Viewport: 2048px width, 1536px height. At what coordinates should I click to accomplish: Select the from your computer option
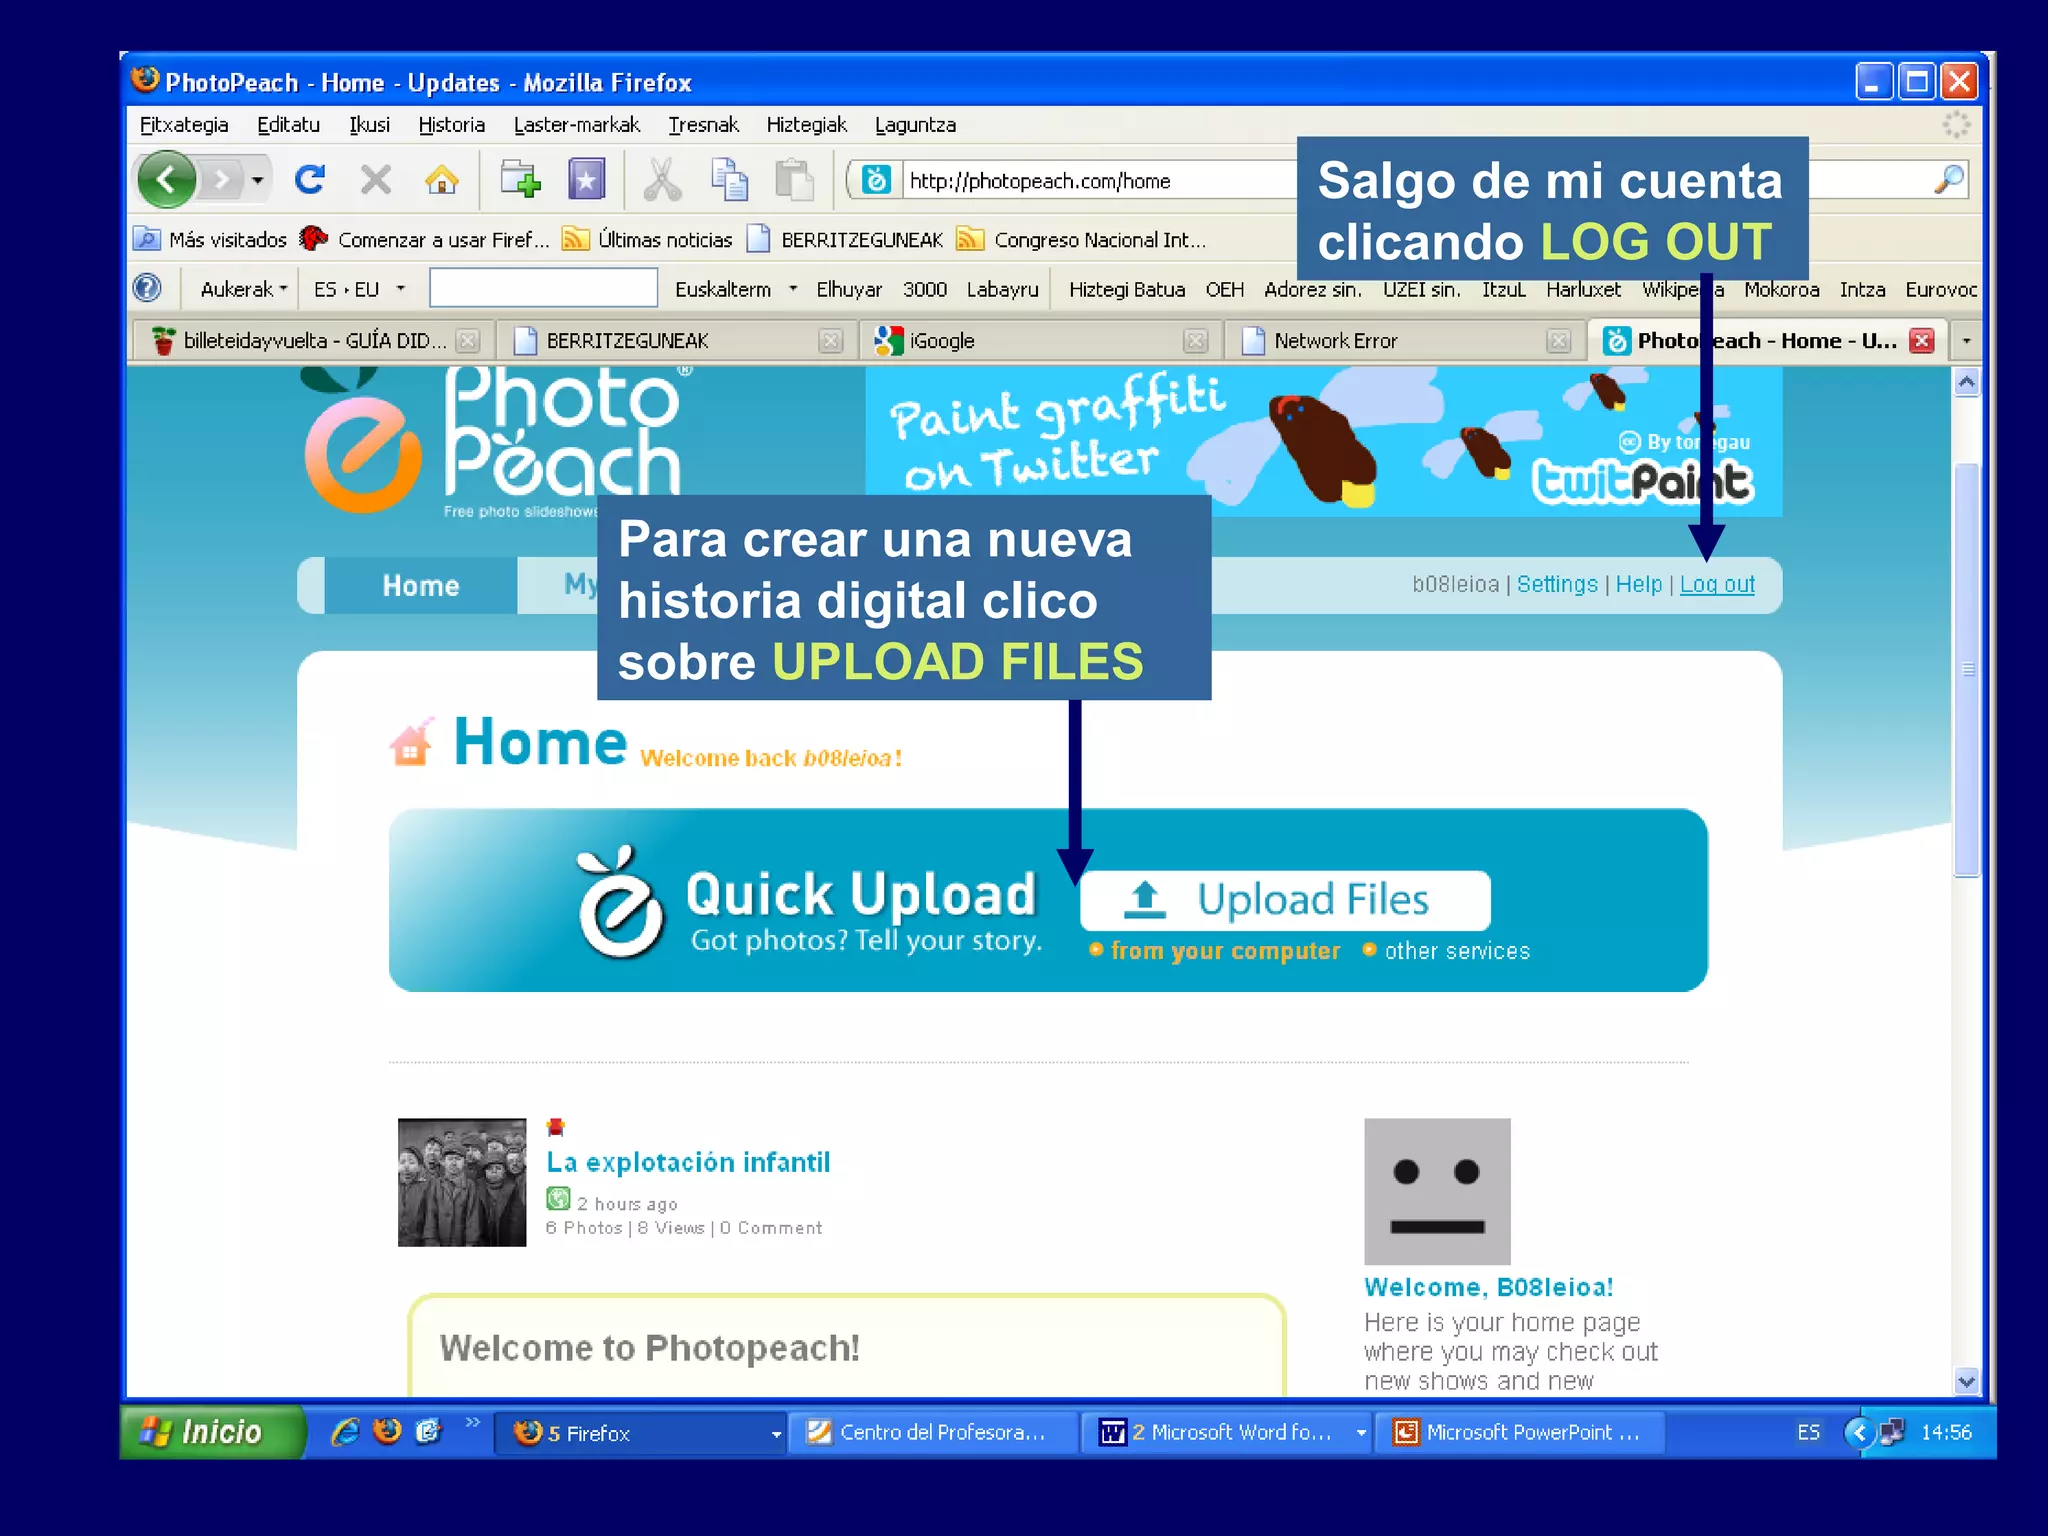(1215, 951)
